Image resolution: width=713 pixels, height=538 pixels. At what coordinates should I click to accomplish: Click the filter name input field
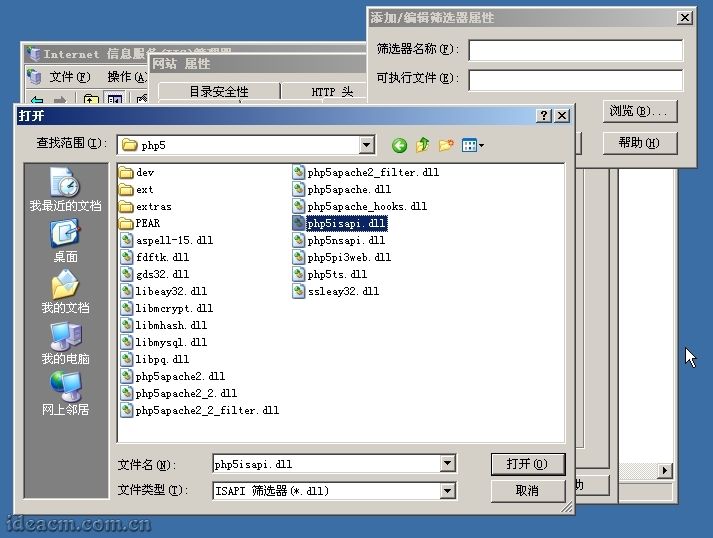click(575, 50)
